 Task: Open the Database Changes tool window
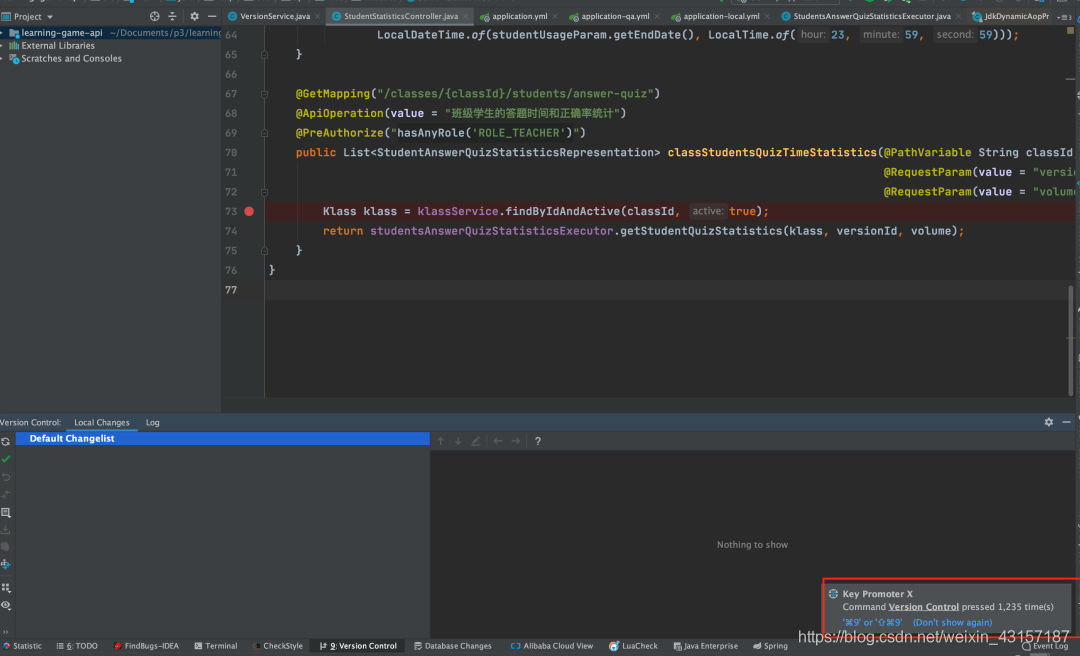[453, 646]
